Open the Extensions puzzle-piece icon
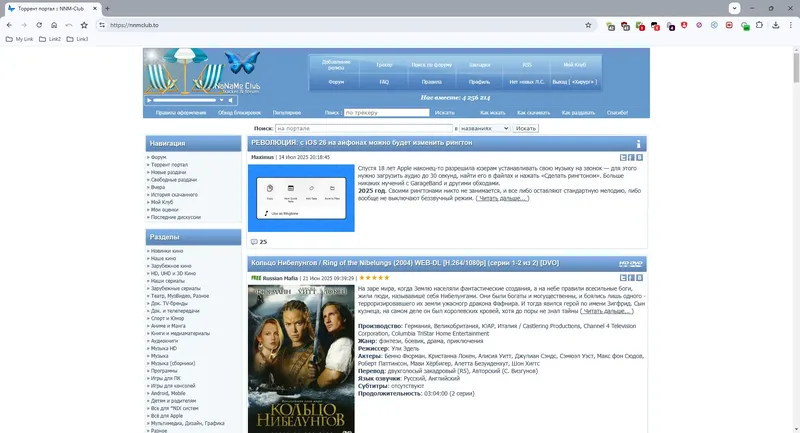The height and width of the screenshot is (433, 800). [759, 25]
